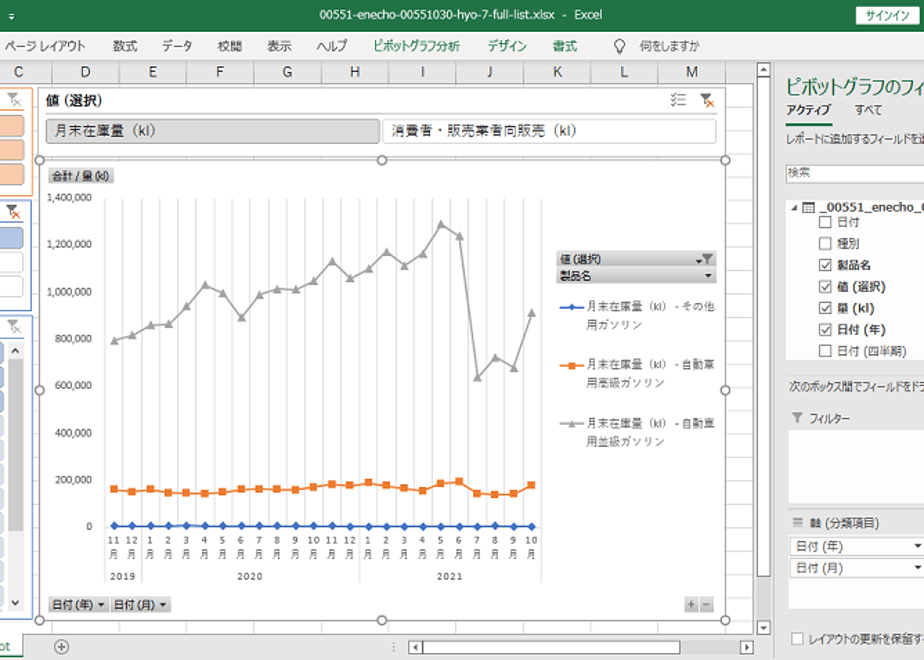Switch to すべて tab in field pane
Image resolution: width=924 pixels, height=660 pixels.
(x=868, y=110)
